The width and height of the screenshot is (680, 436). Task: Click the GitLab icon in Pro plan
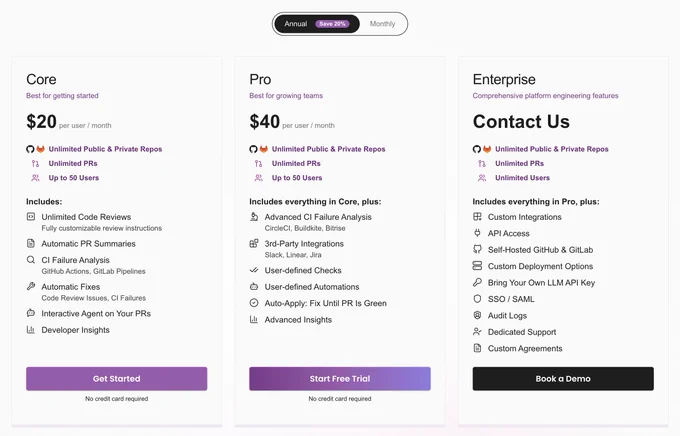[x=264, y=149]
